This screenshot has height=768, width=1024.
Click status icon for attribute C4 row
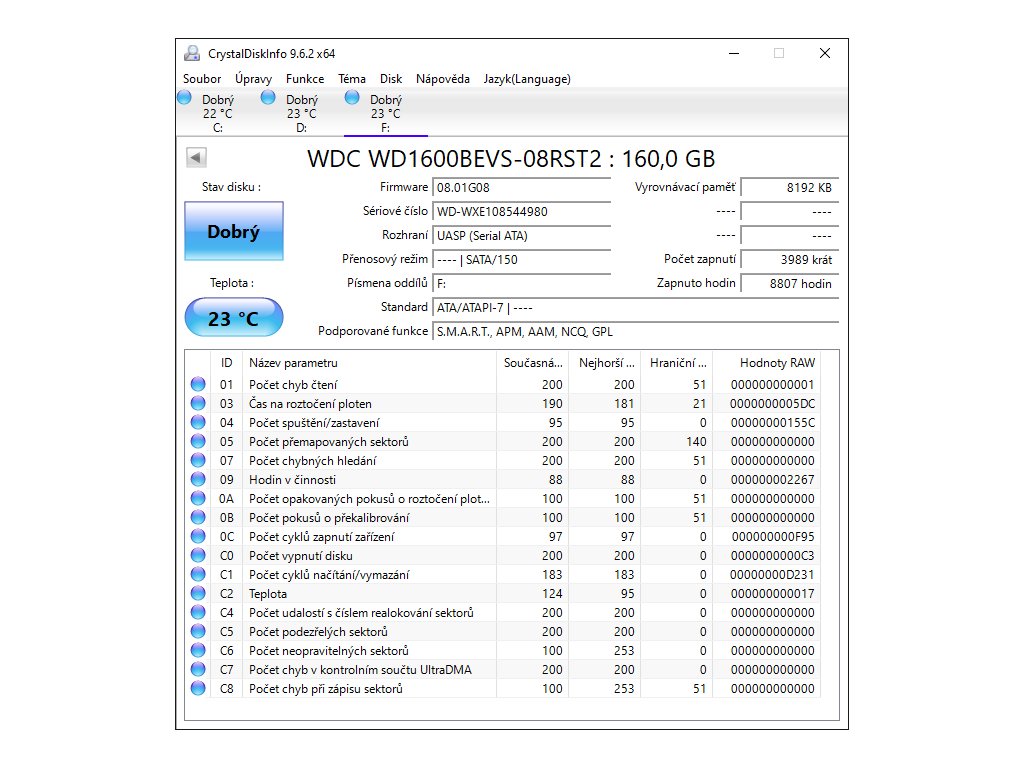coord(198,612)
